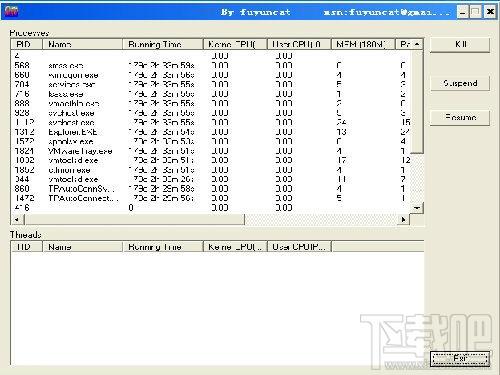The height and width of the screenshot is (375, 500).
Task: Click the Threads TID column header
Action: 27,247
